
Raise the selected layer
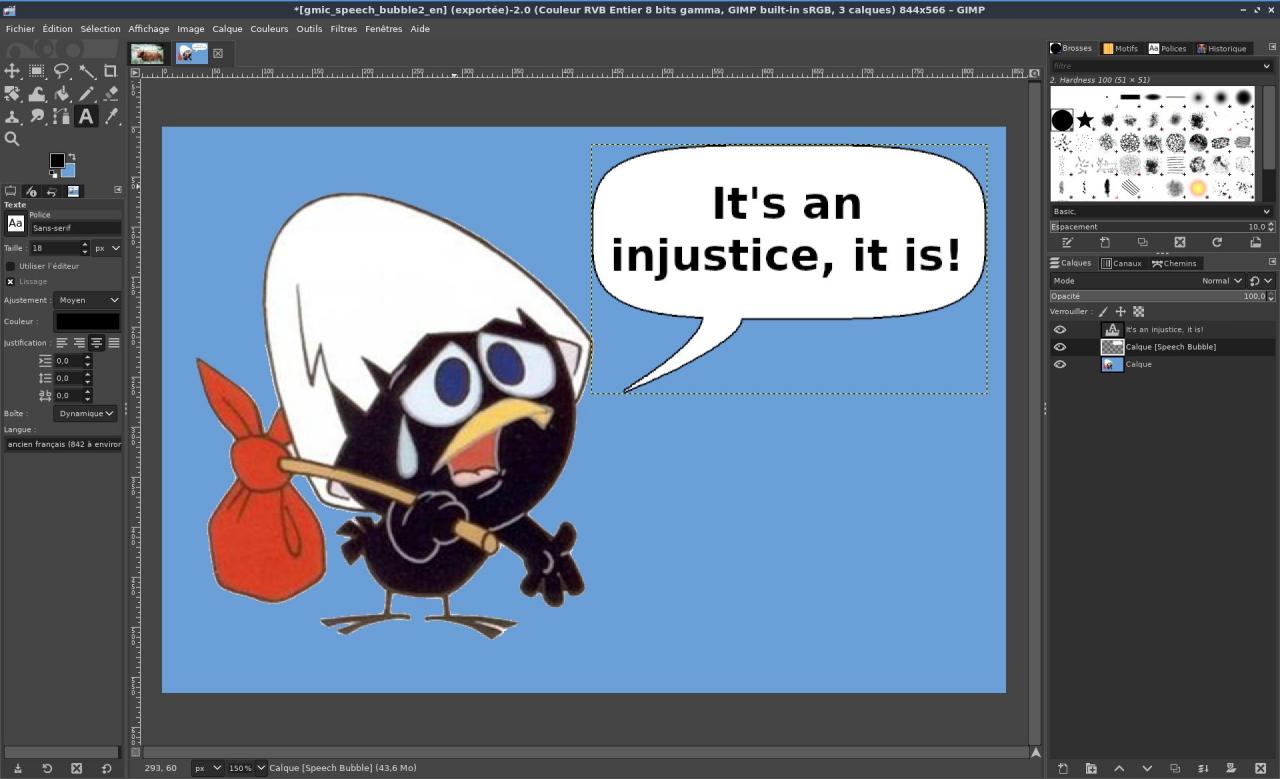click(x=1119, y=768)
